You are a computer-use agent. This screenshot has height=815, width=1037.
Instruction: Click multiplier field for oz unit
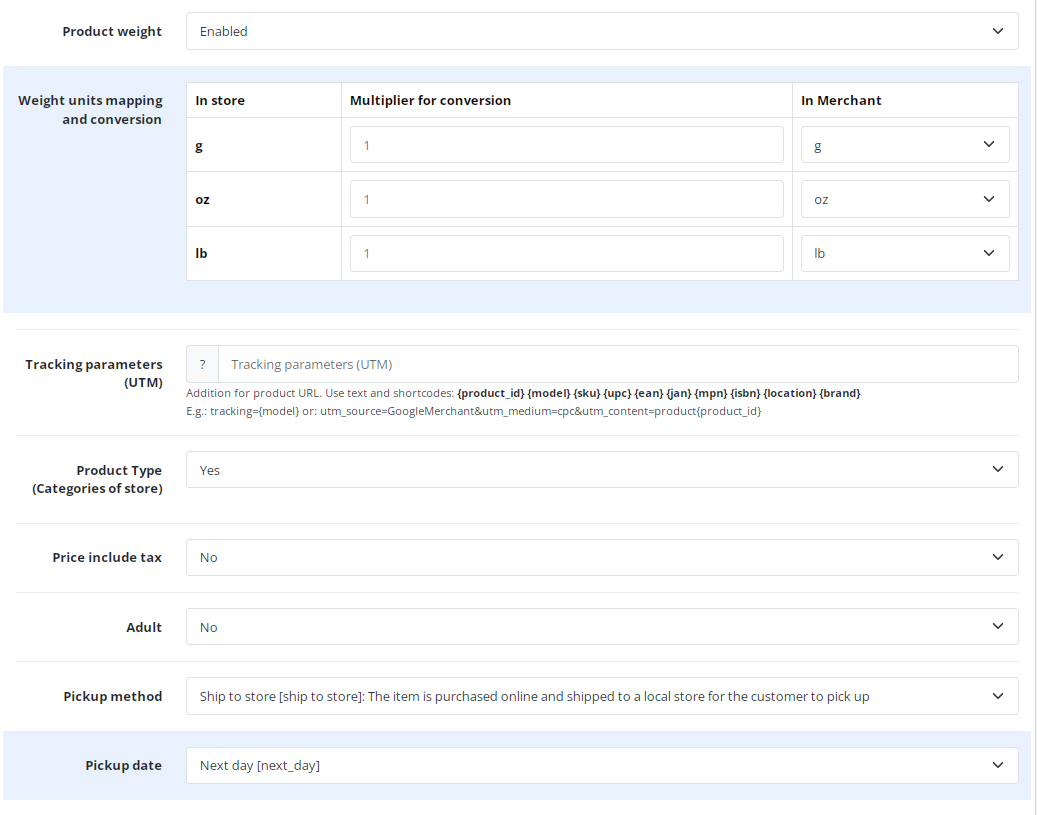pos(567,199)
